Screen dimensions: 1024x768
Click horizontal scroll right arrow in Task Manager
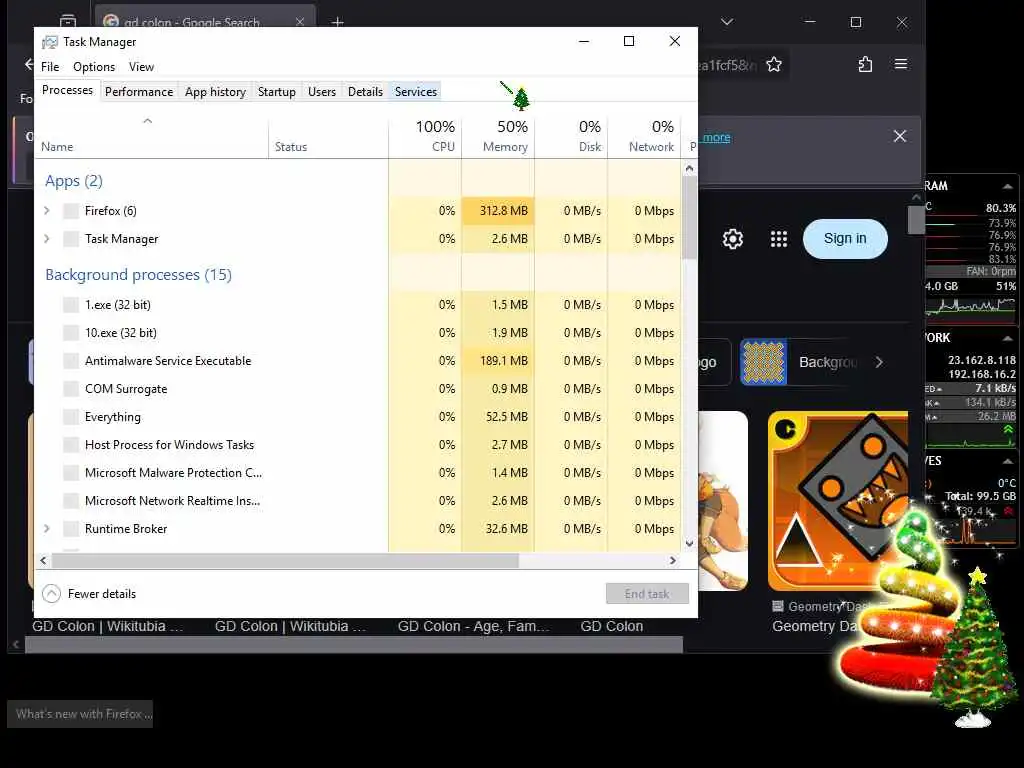(673, 560)
